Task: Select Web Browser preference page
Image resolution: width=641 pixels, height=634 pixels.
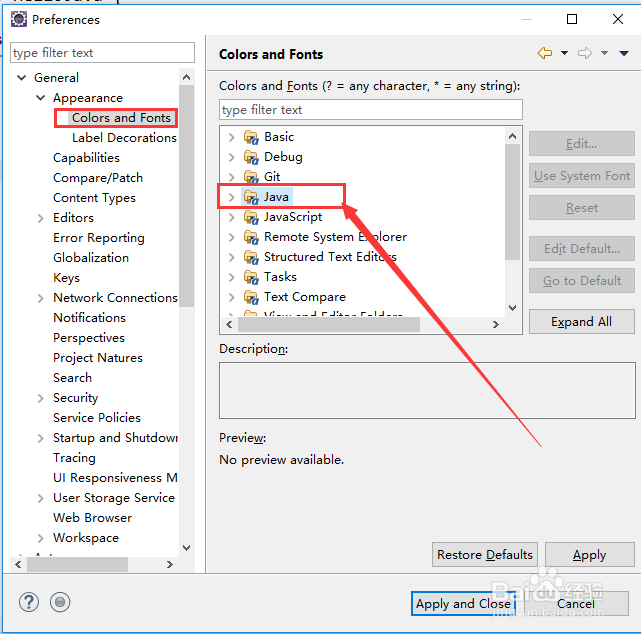Action: (92, 518)
